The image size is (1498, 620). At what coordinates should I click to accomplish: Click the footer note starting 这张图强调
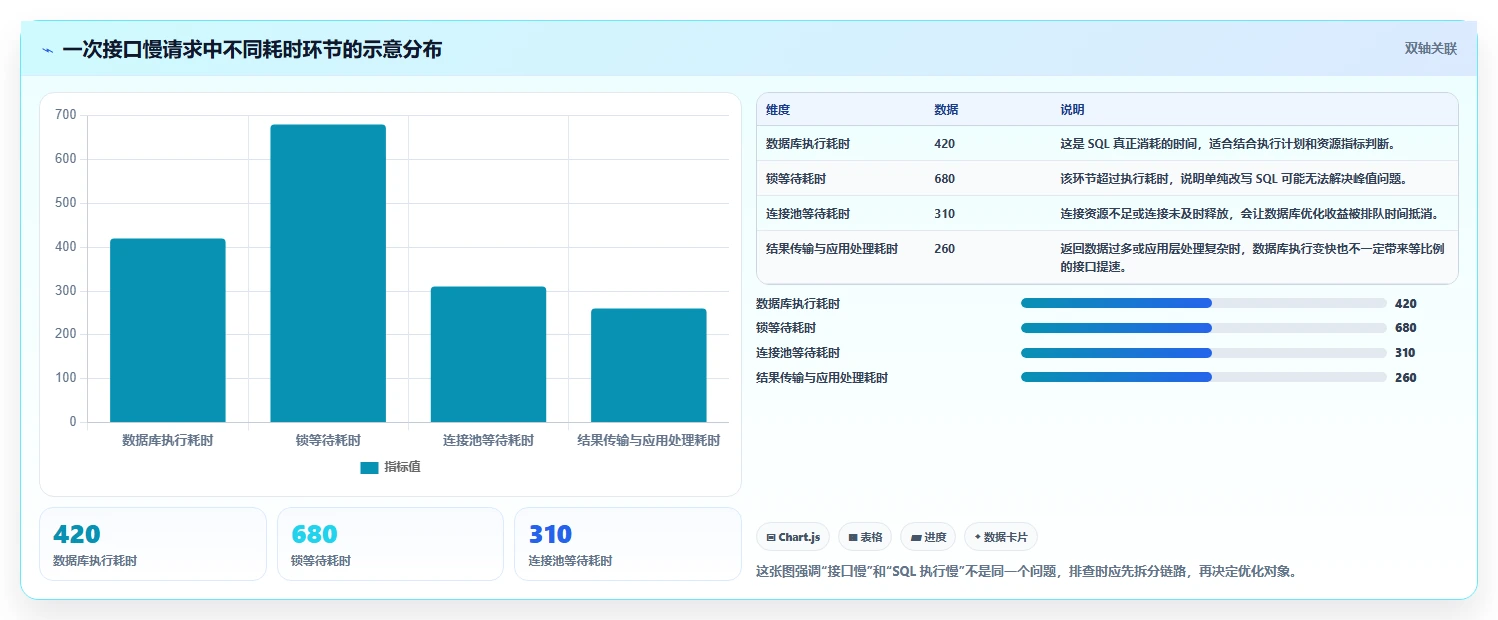(x=1027, y=572)
